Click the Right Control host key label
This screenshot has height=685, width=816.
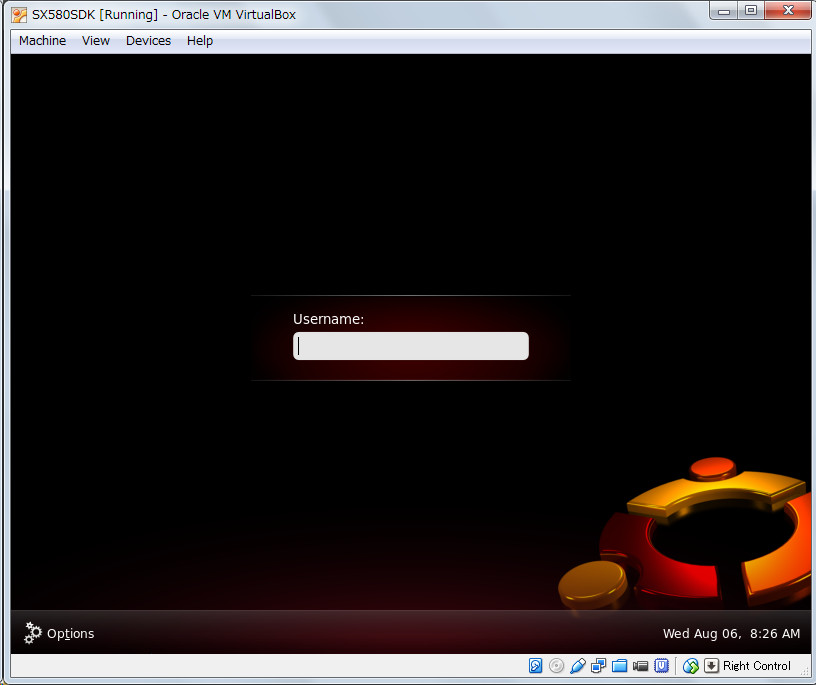(757, 666)
